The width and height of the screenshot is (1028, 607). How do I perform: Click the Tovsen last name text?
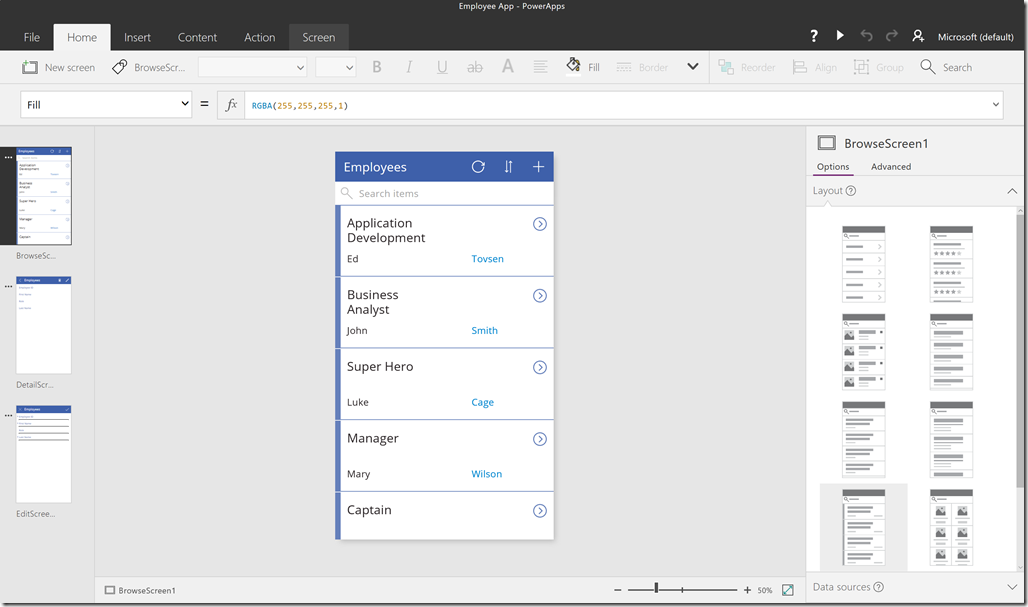(488, 259)
